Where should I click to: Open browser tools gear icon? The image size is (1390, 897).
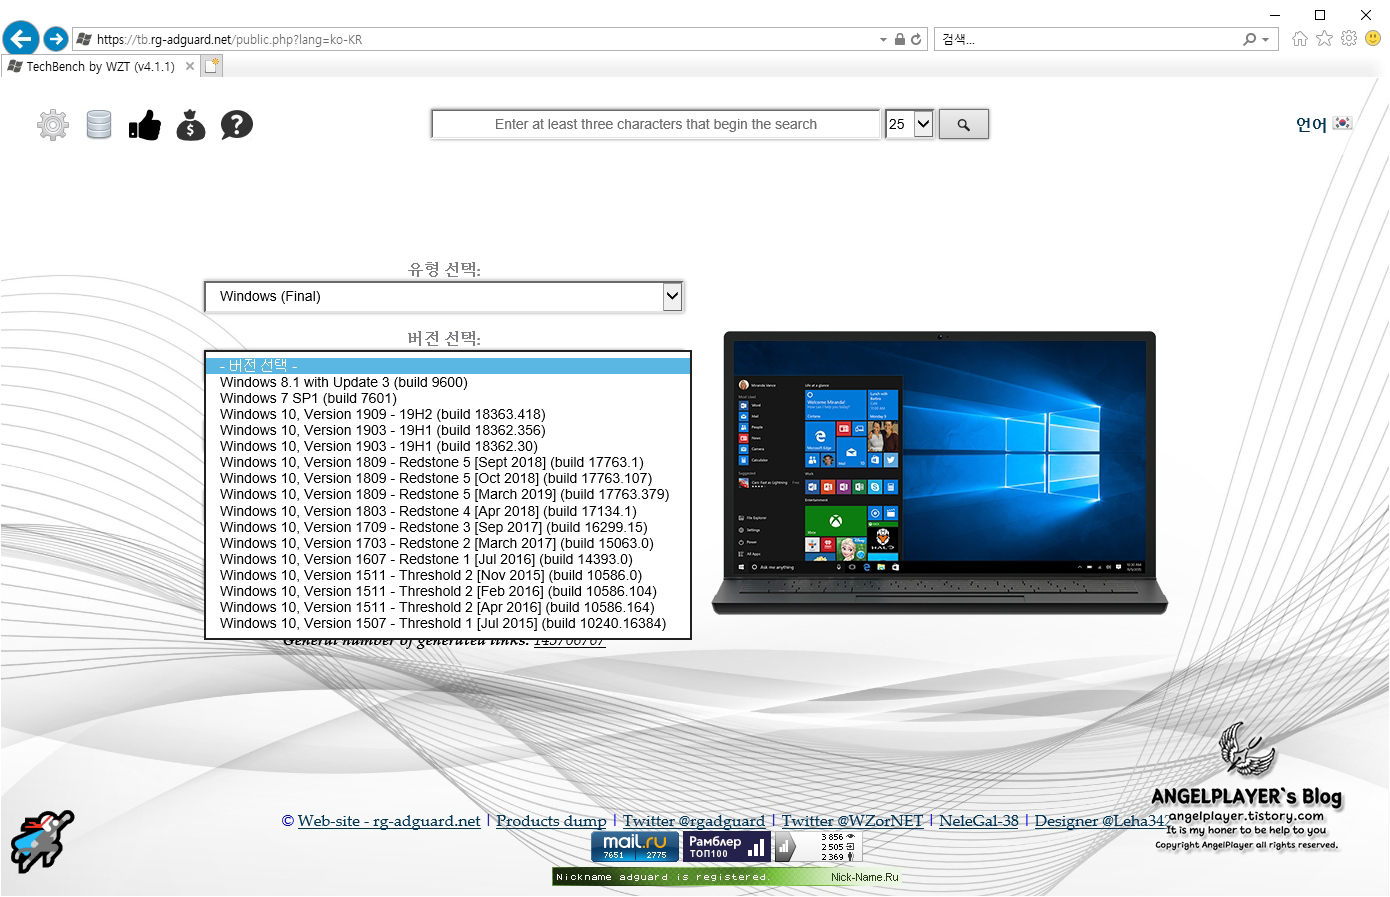coord(1349,39)
